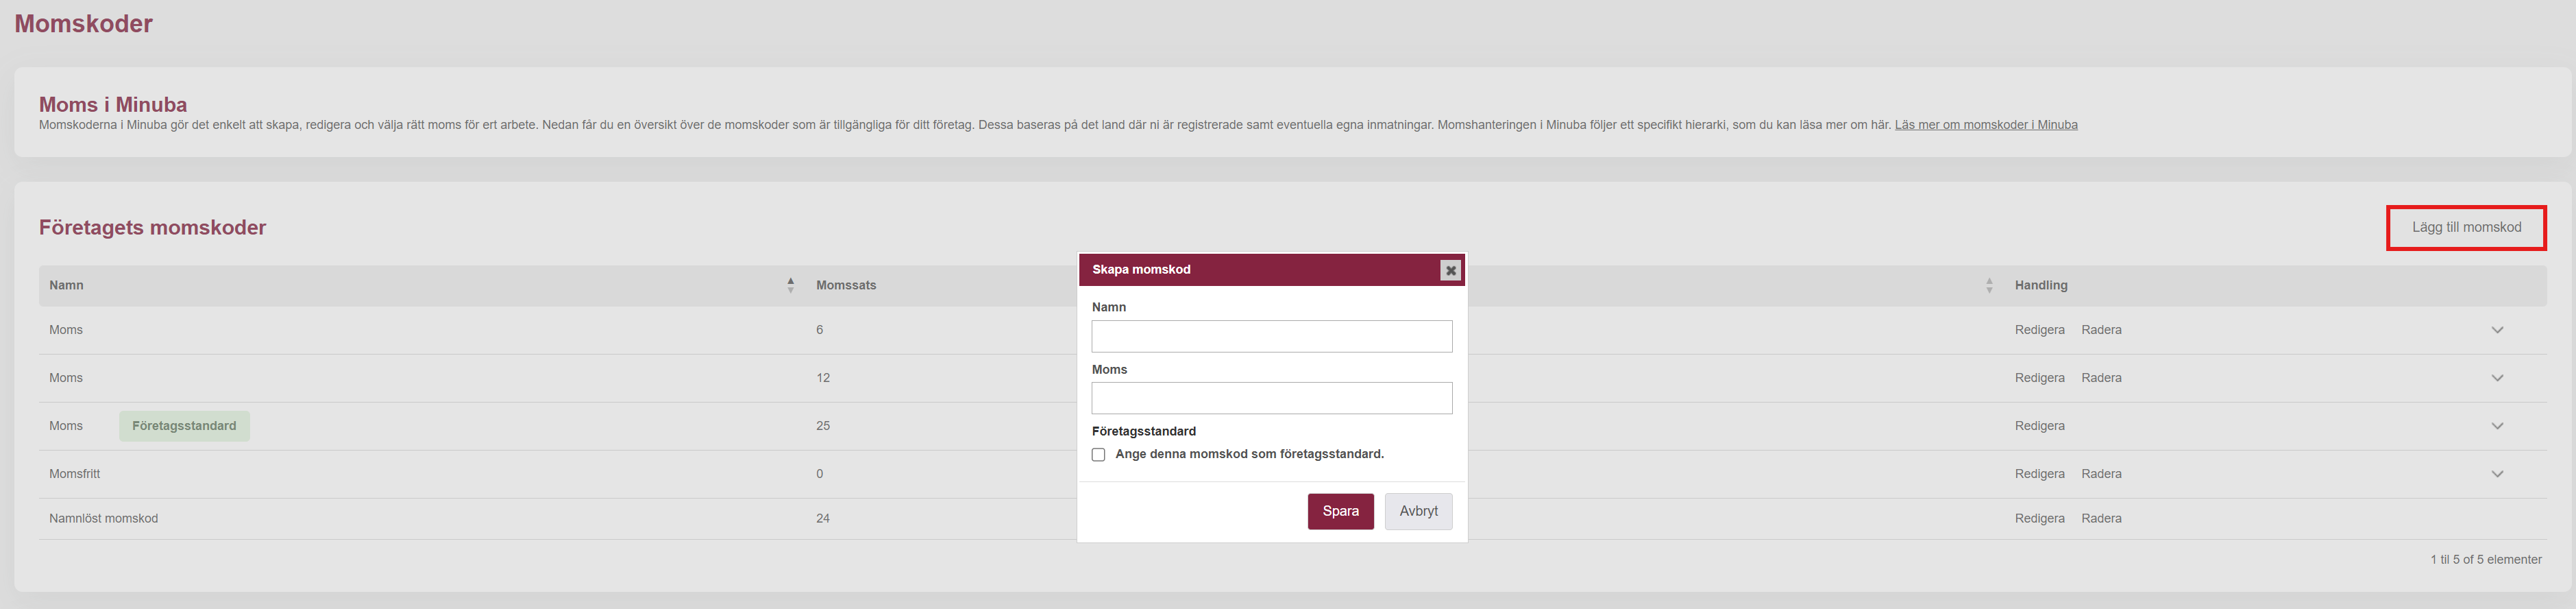Click the Namn column header
This screenshot has width=2576, height=609.
point(66,285)
